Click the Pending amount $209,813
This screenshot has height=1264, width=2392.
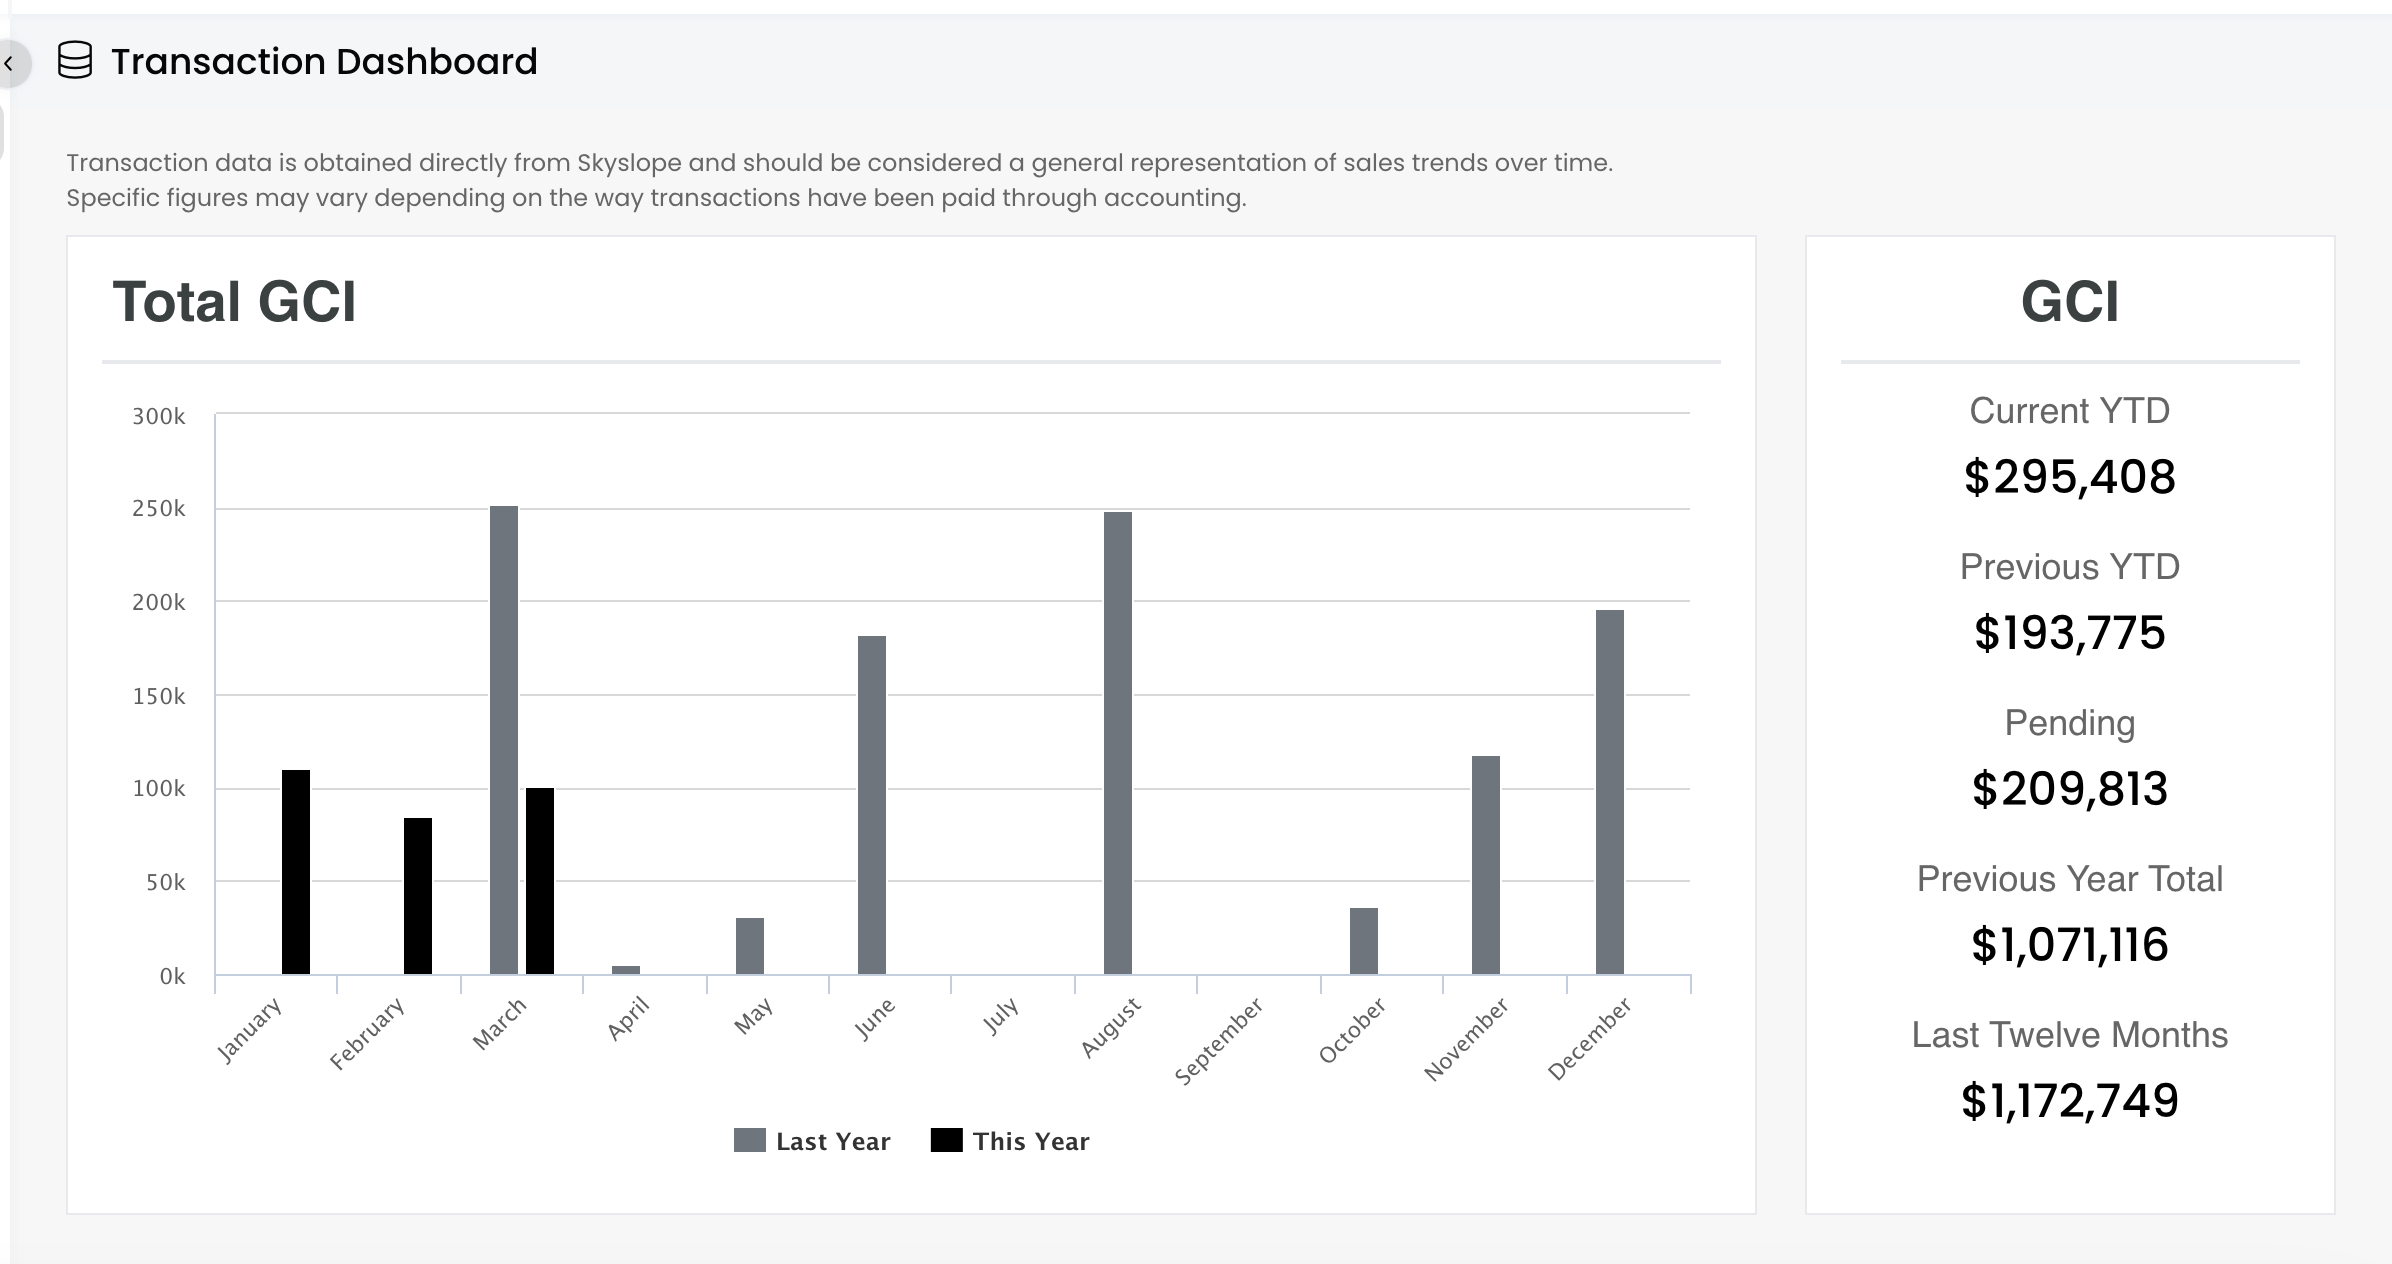[2069, 789]
